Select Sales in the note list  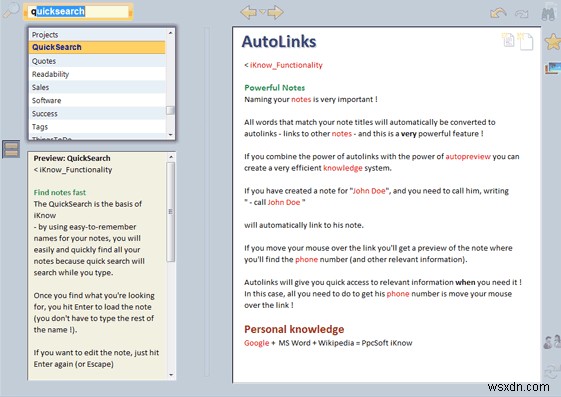97,87
